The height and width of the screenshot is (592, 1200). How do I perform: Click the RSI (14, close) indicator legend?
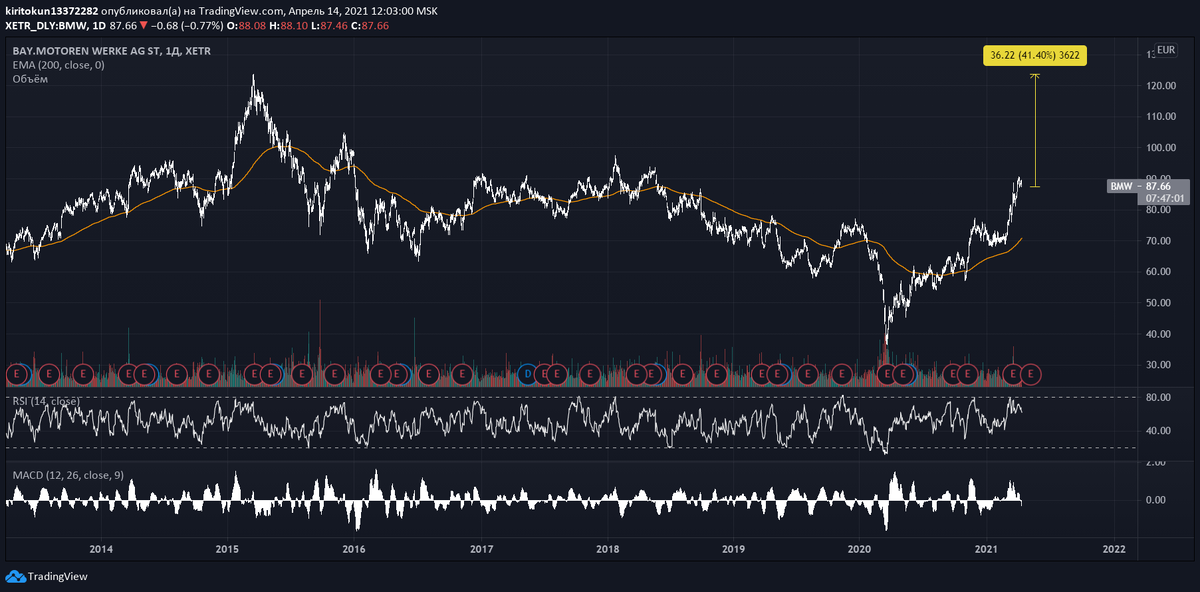pyautogui.click(x=46, y=401)
